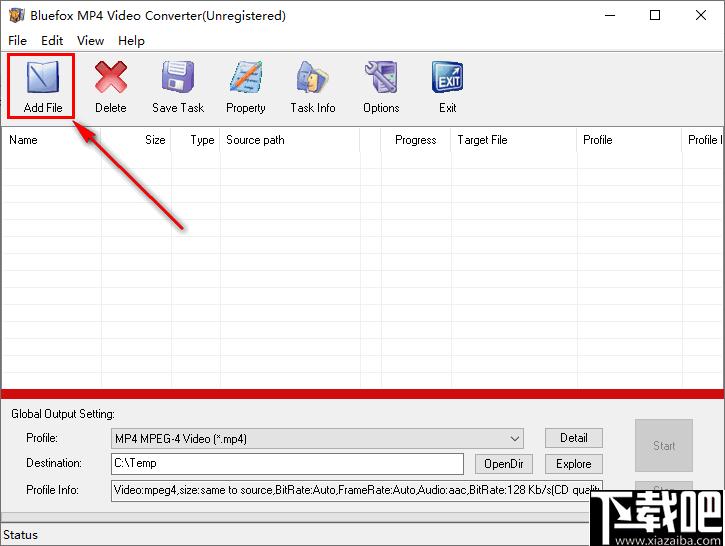Click the Add File toolbar icon
The height and width of the screenshot is (546, 725).
point(42,78)
